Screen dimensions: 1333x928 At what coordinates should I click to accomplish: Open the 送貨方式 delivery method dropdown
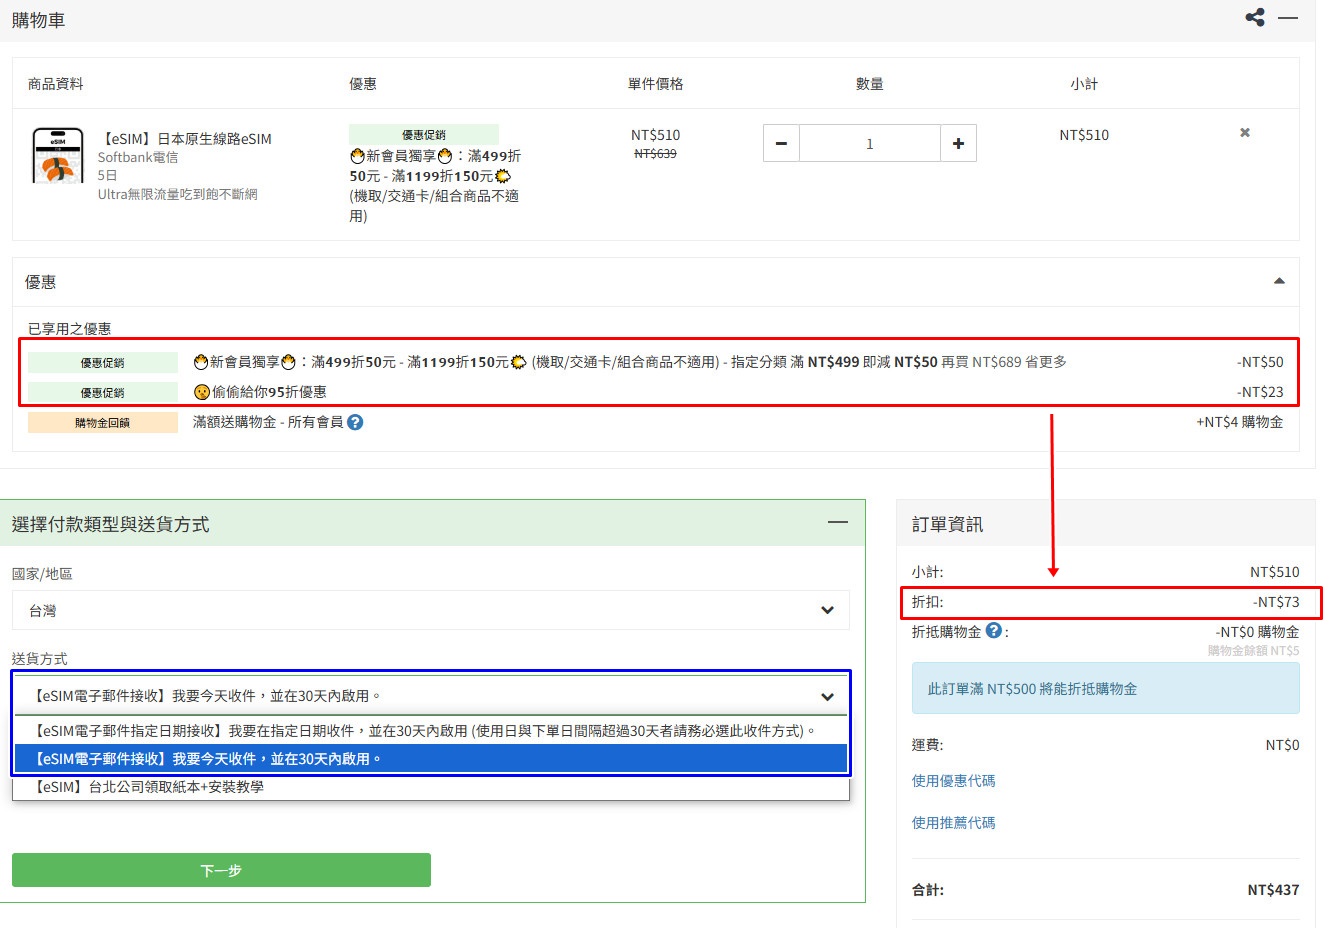pos(430,696)
